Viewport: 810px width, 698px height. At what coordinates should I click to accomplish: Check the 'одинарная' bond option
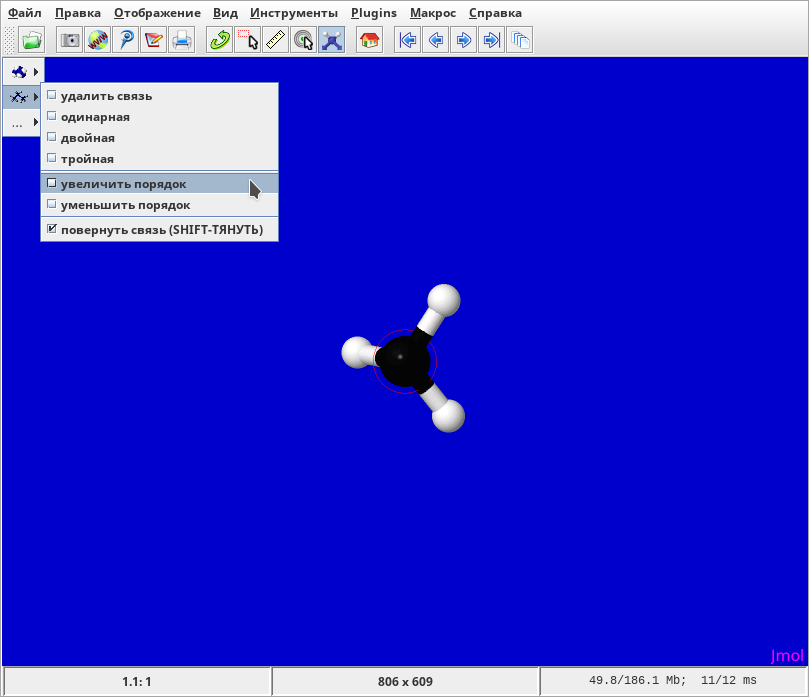point(160,117)
